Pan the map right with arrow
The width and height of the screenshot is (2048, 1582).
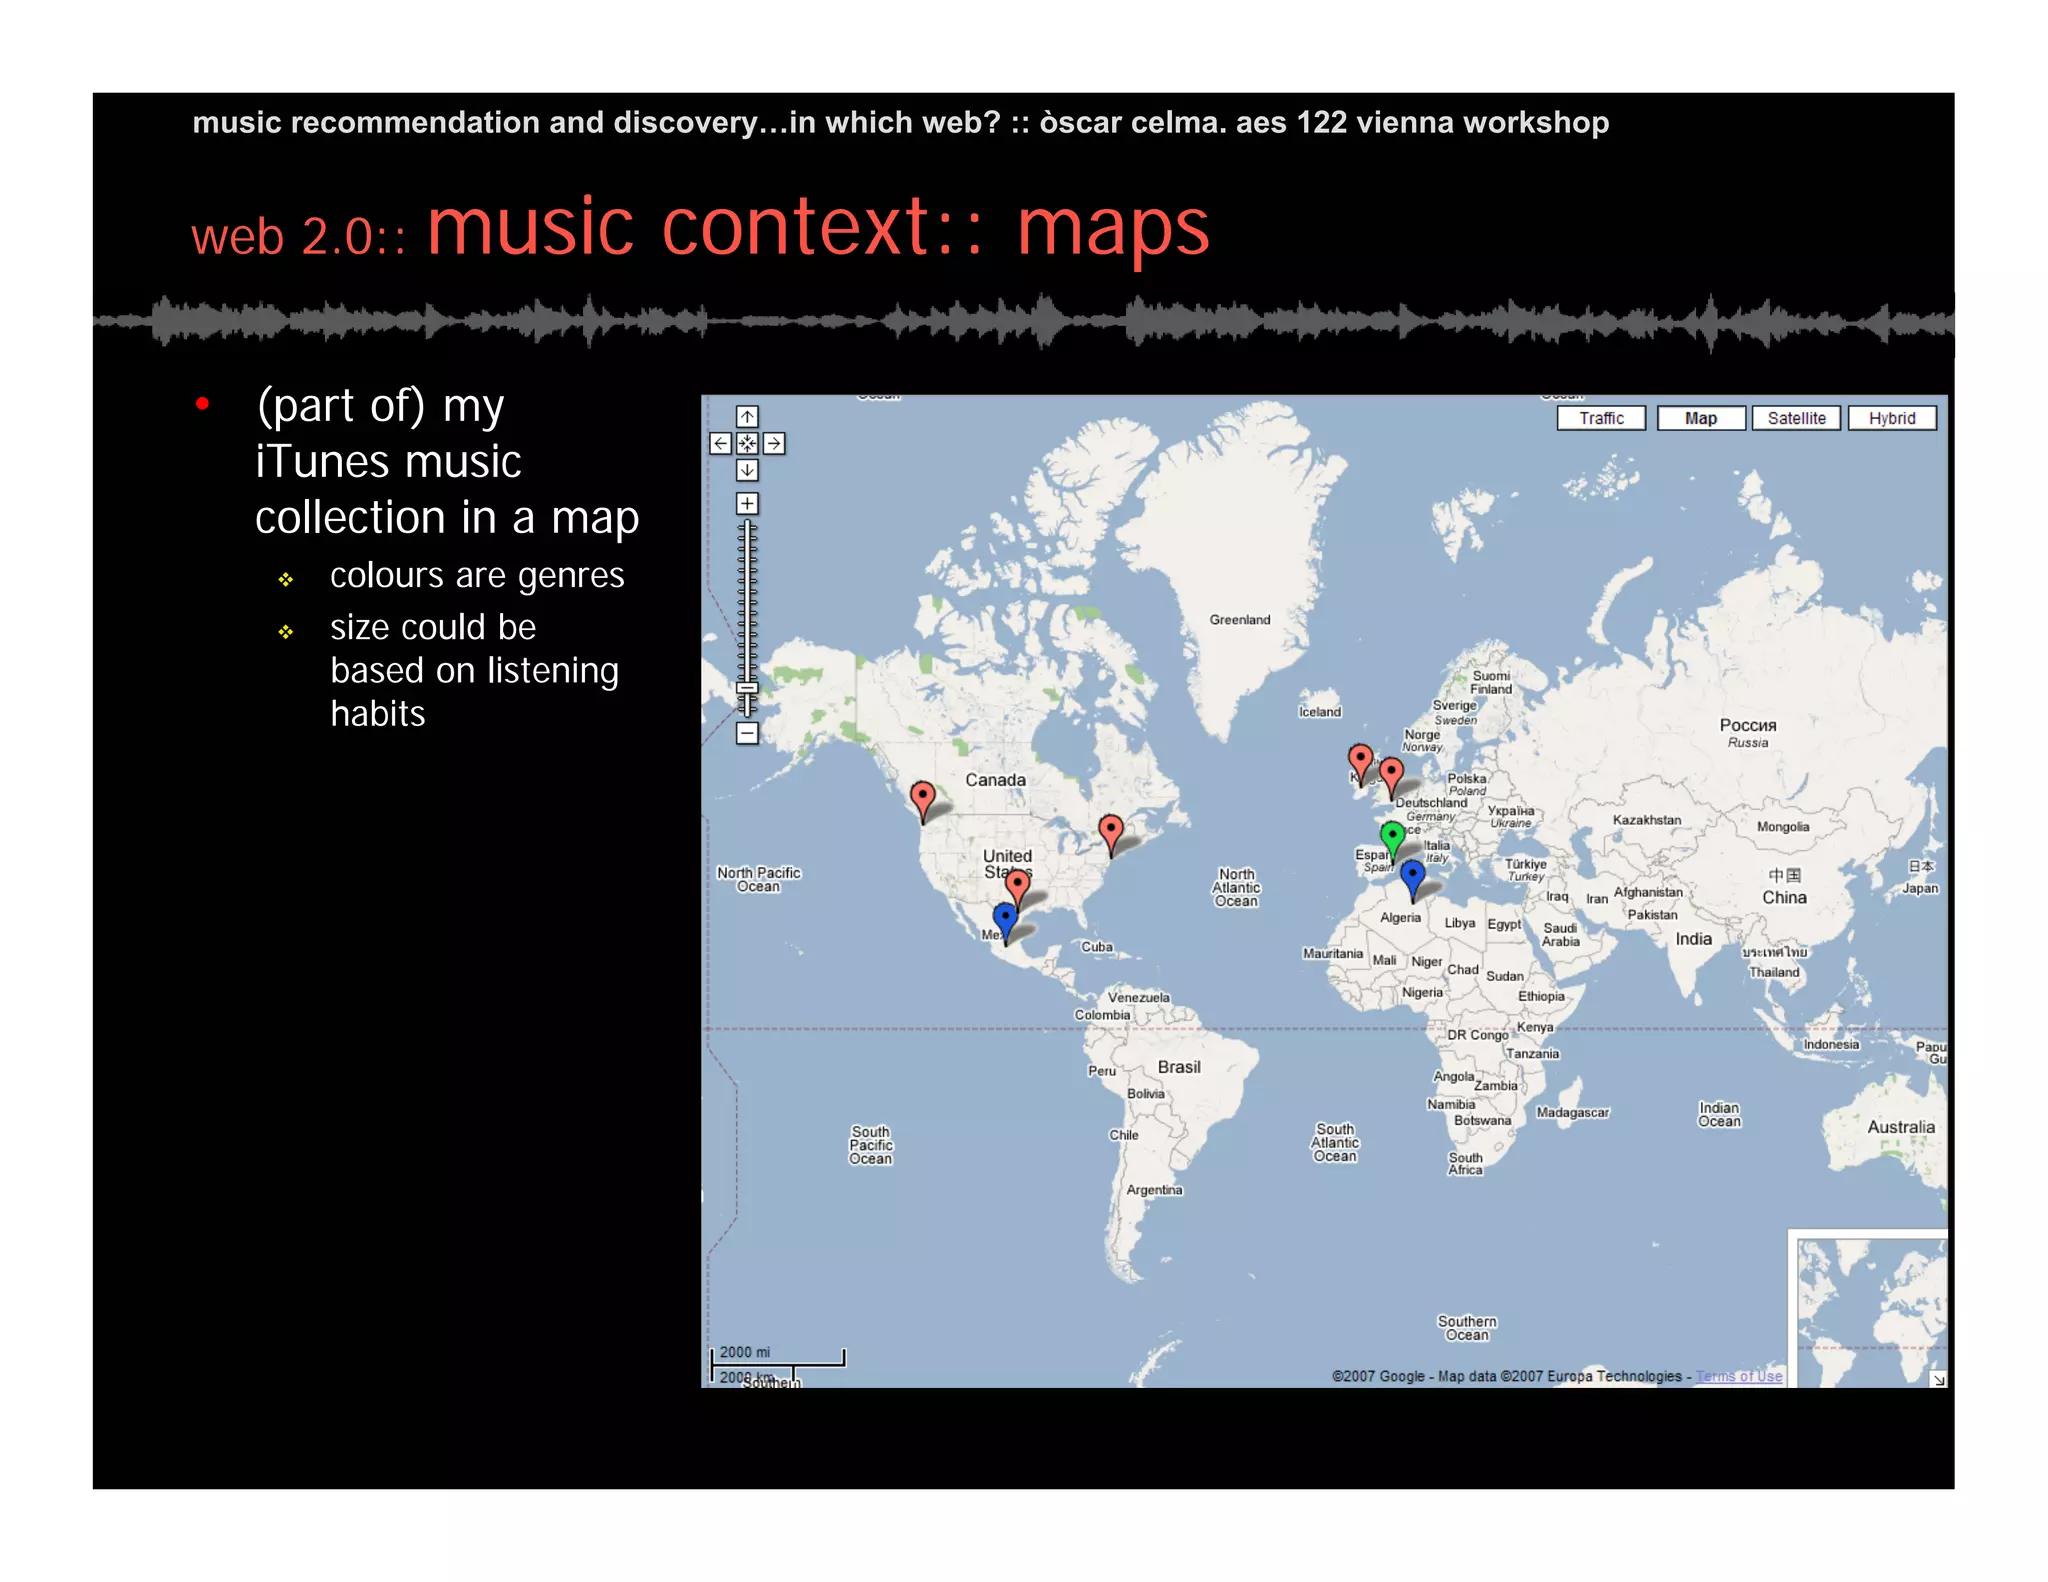(x=774, y=443)
